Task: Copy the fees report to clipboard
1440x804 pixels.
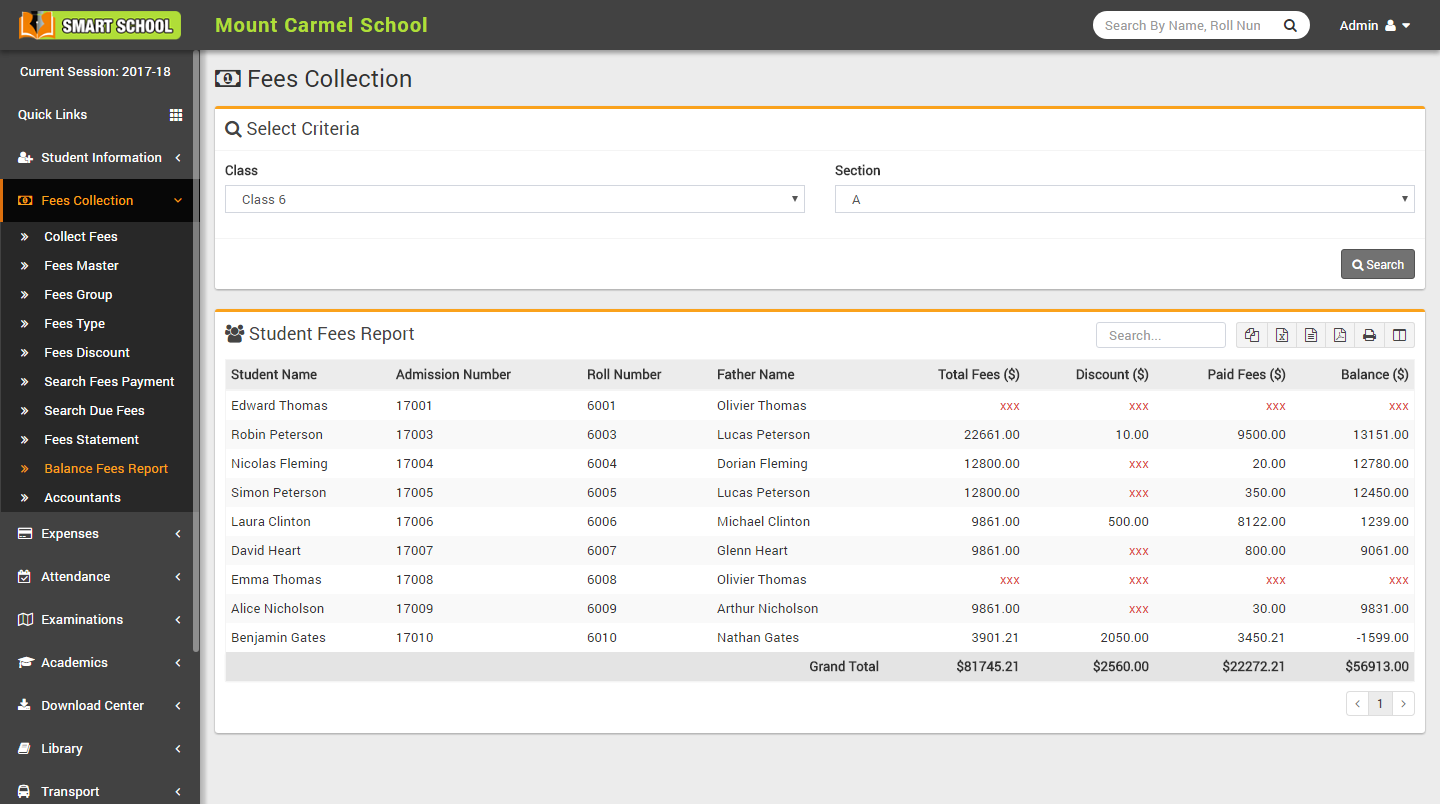Action: coord(1252,335)
